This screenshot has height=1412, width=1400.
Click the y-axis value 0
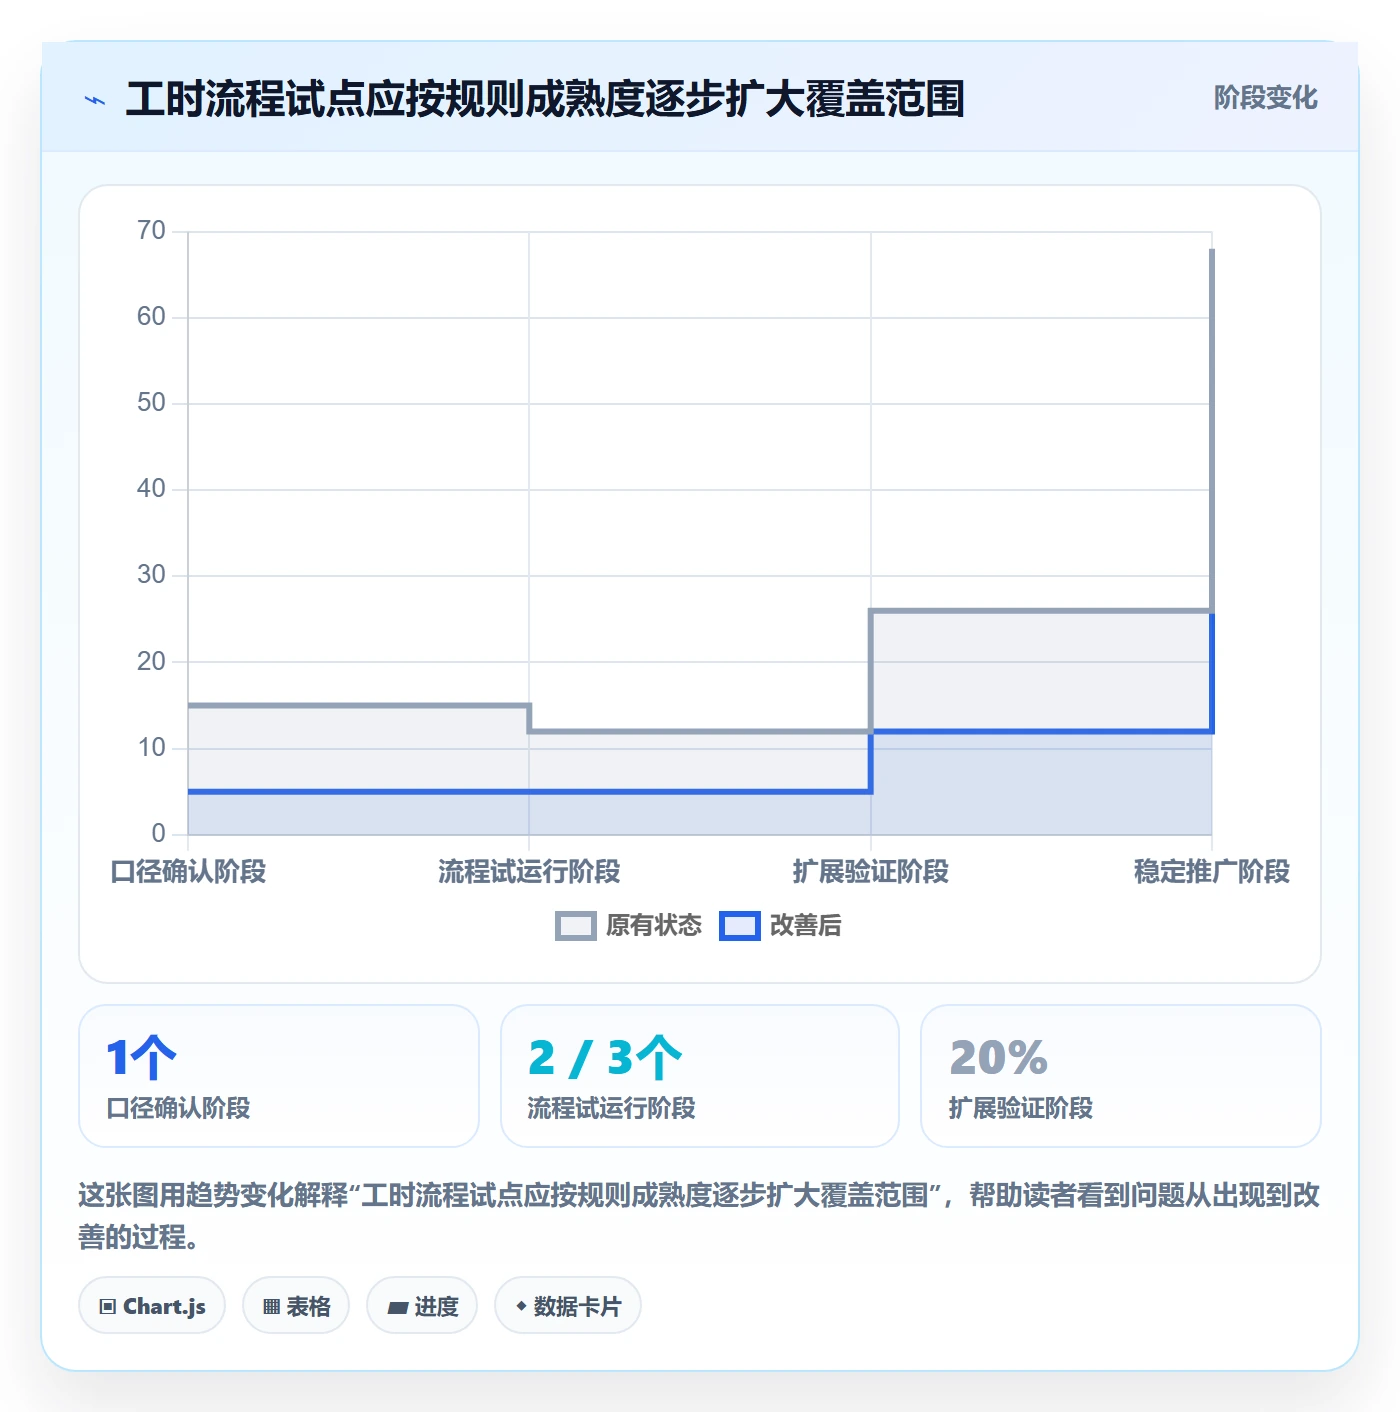[x=158, y=834]
